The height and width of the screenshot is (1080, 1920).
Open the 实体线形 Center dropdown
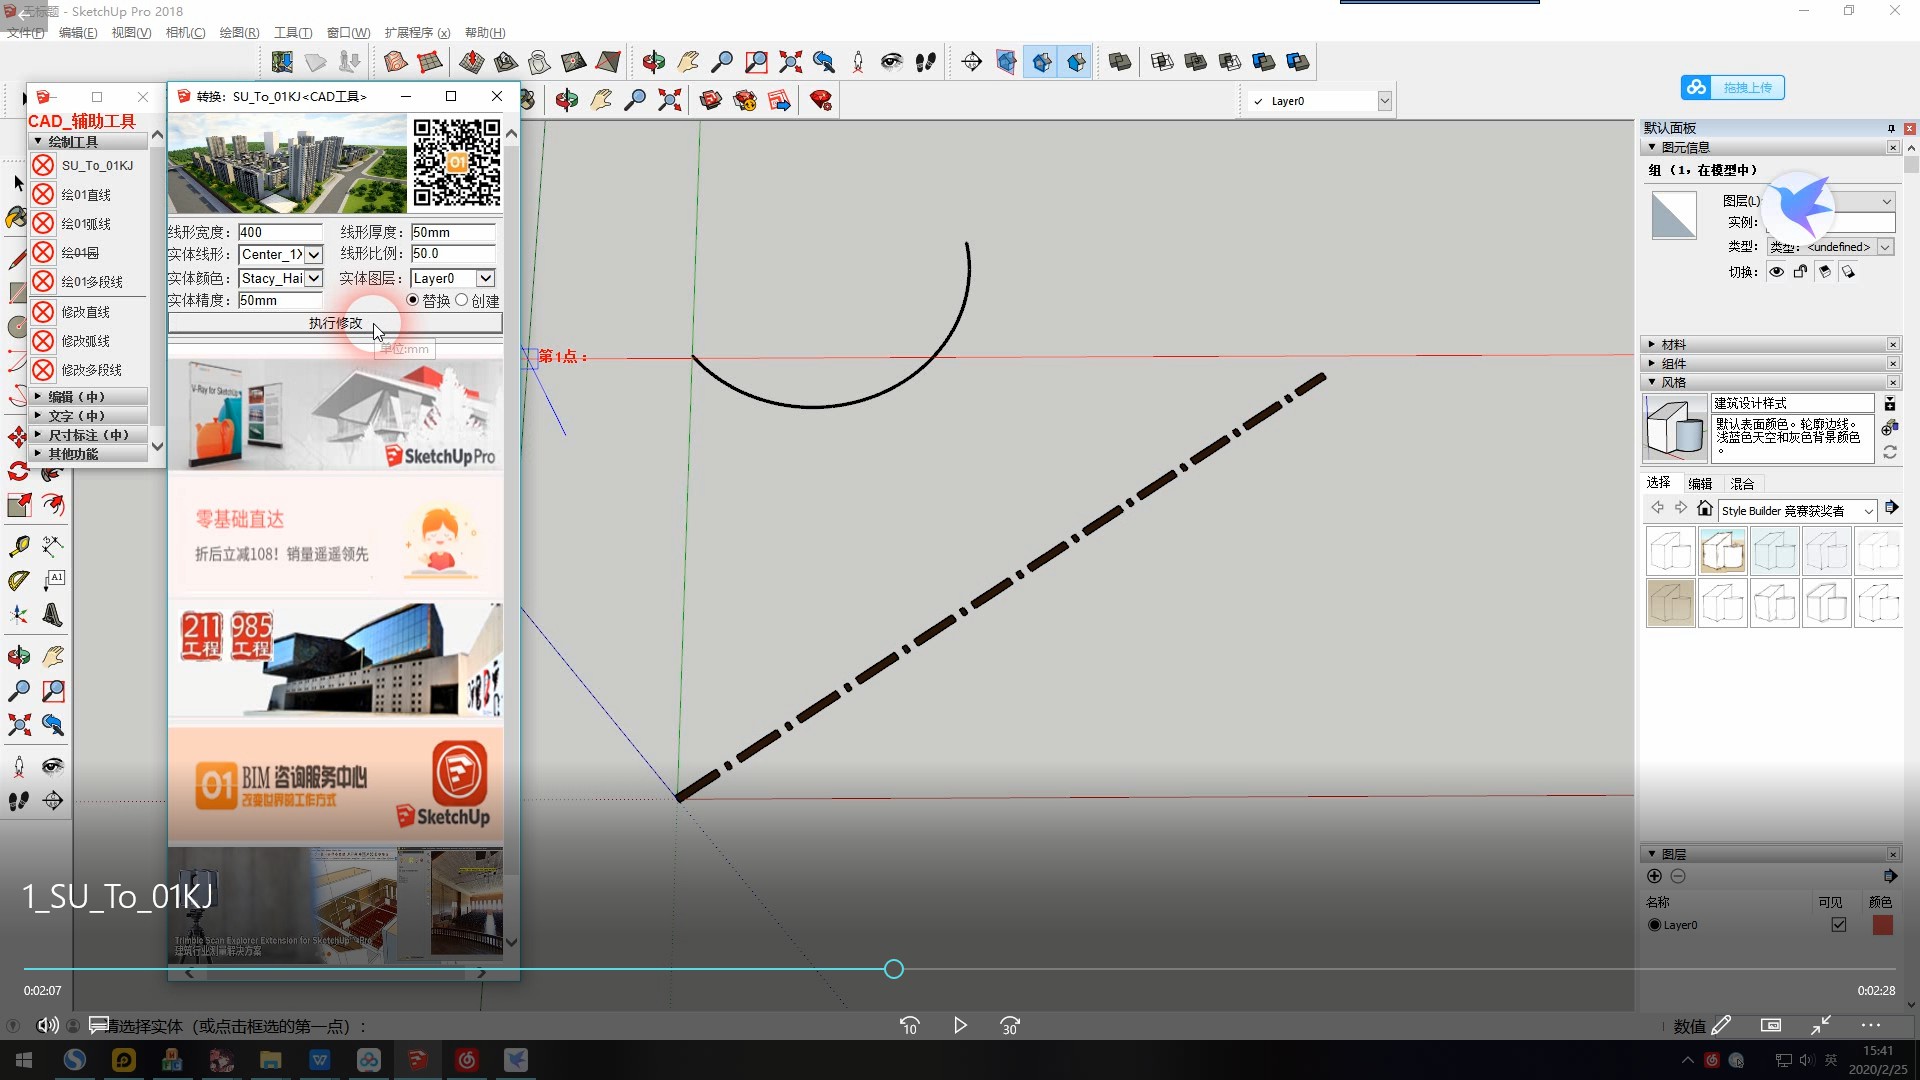click(314, 255)
